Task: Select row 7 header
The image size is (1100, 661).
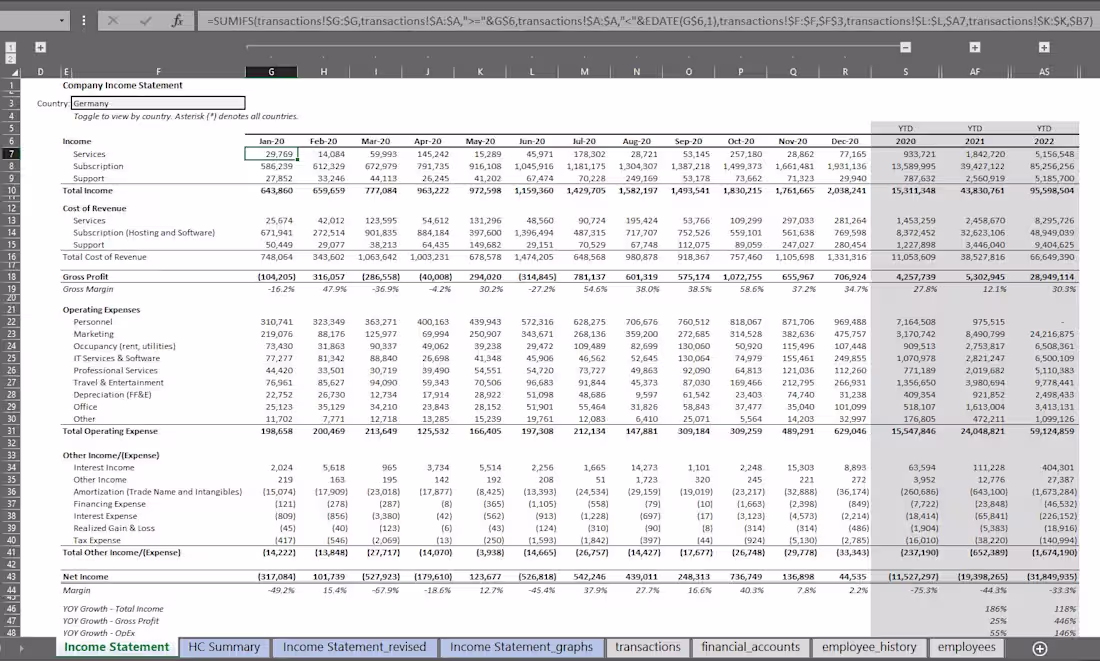Action: [11, 154]
